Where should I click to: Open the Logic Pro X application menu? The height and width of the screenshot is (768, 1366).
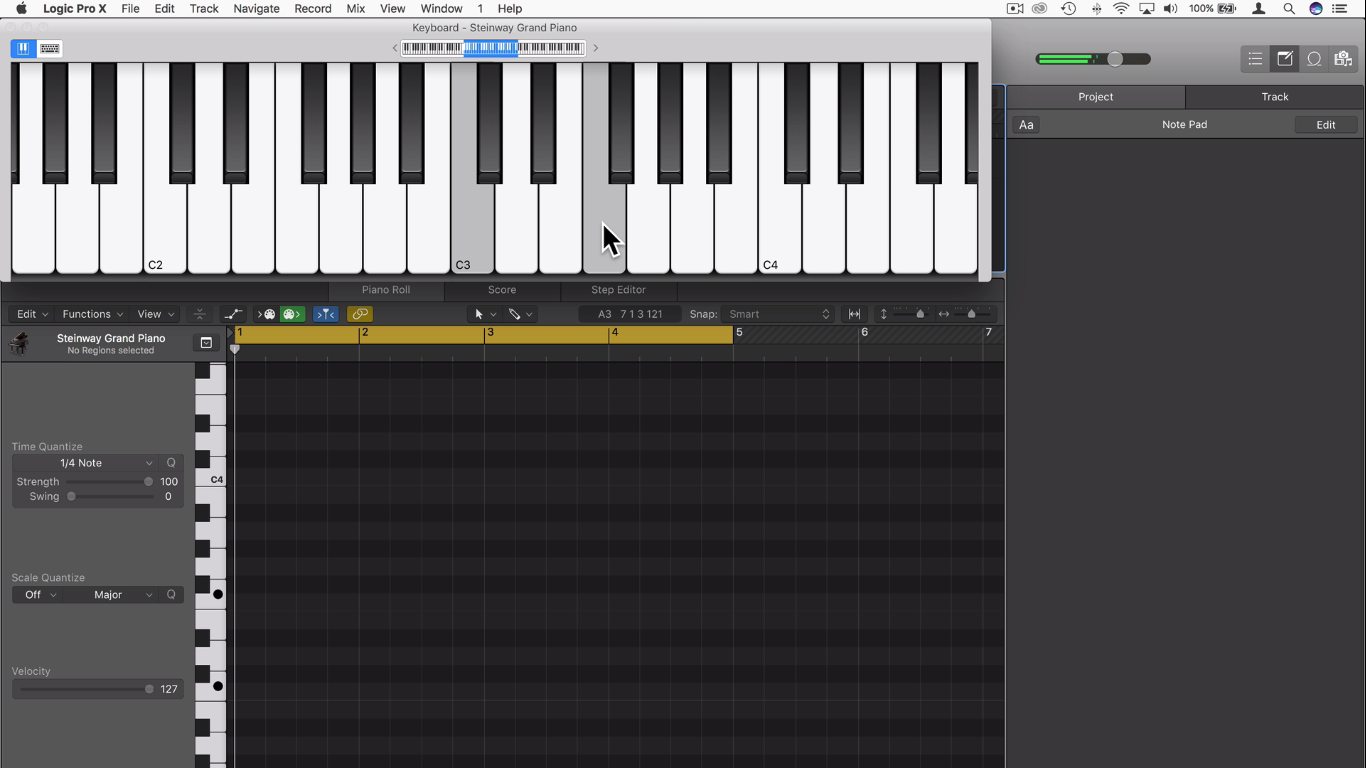[x=75, y=9]
